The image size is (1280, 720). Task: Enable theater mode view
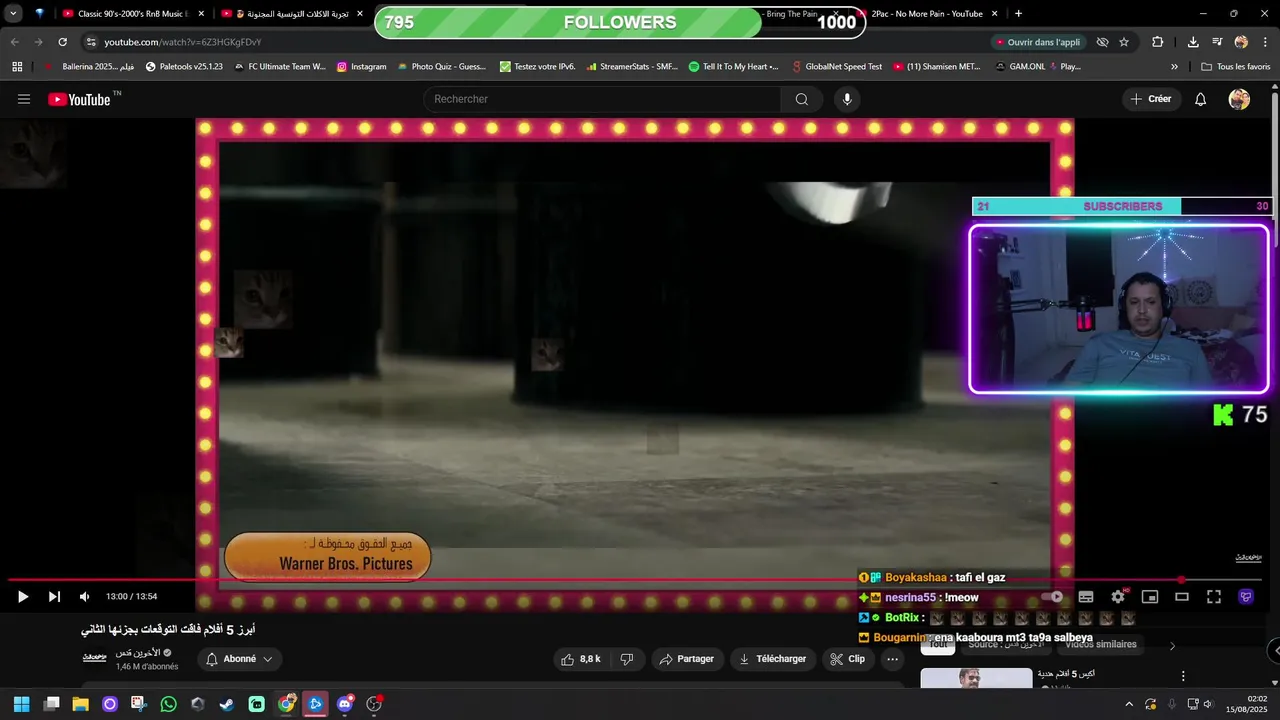coord(1182,597)
